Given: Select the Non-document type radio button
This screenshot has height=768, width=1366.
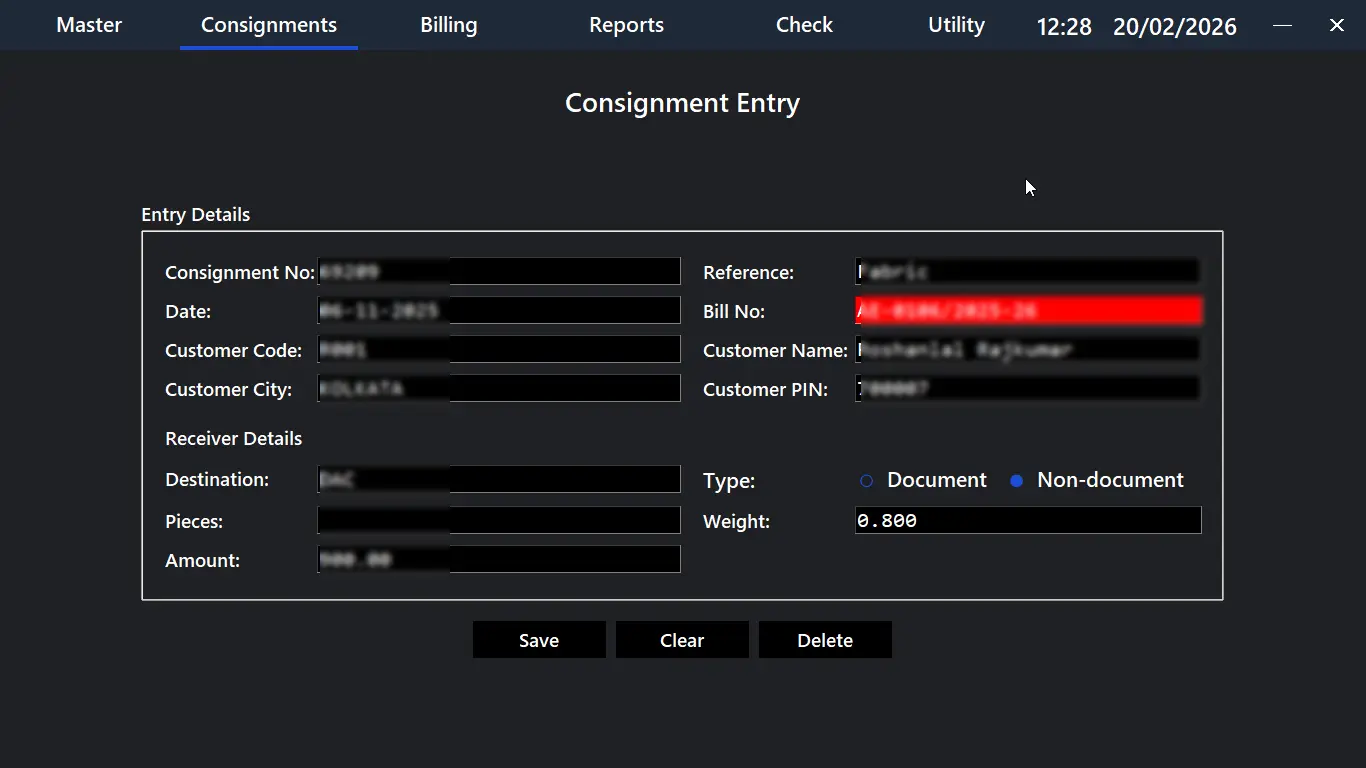Looking at the screenshot, I should click(1017, 481).
